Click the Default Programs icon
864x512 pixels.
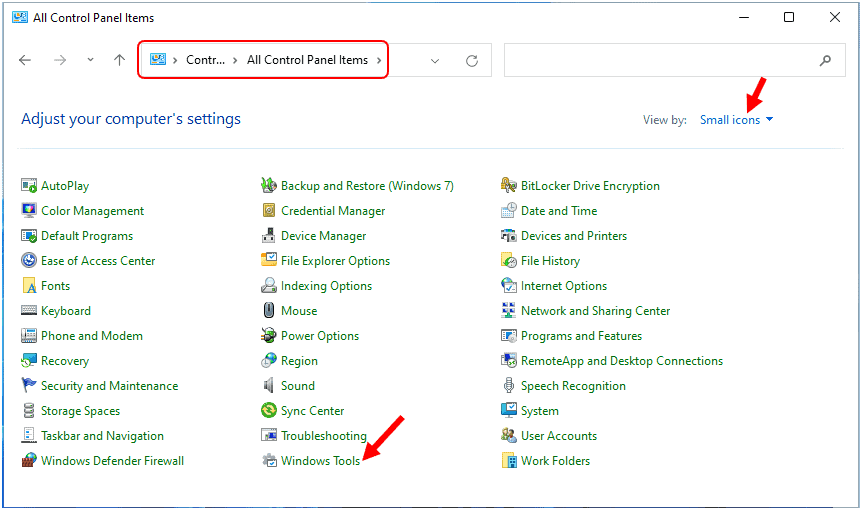[29, 236]
